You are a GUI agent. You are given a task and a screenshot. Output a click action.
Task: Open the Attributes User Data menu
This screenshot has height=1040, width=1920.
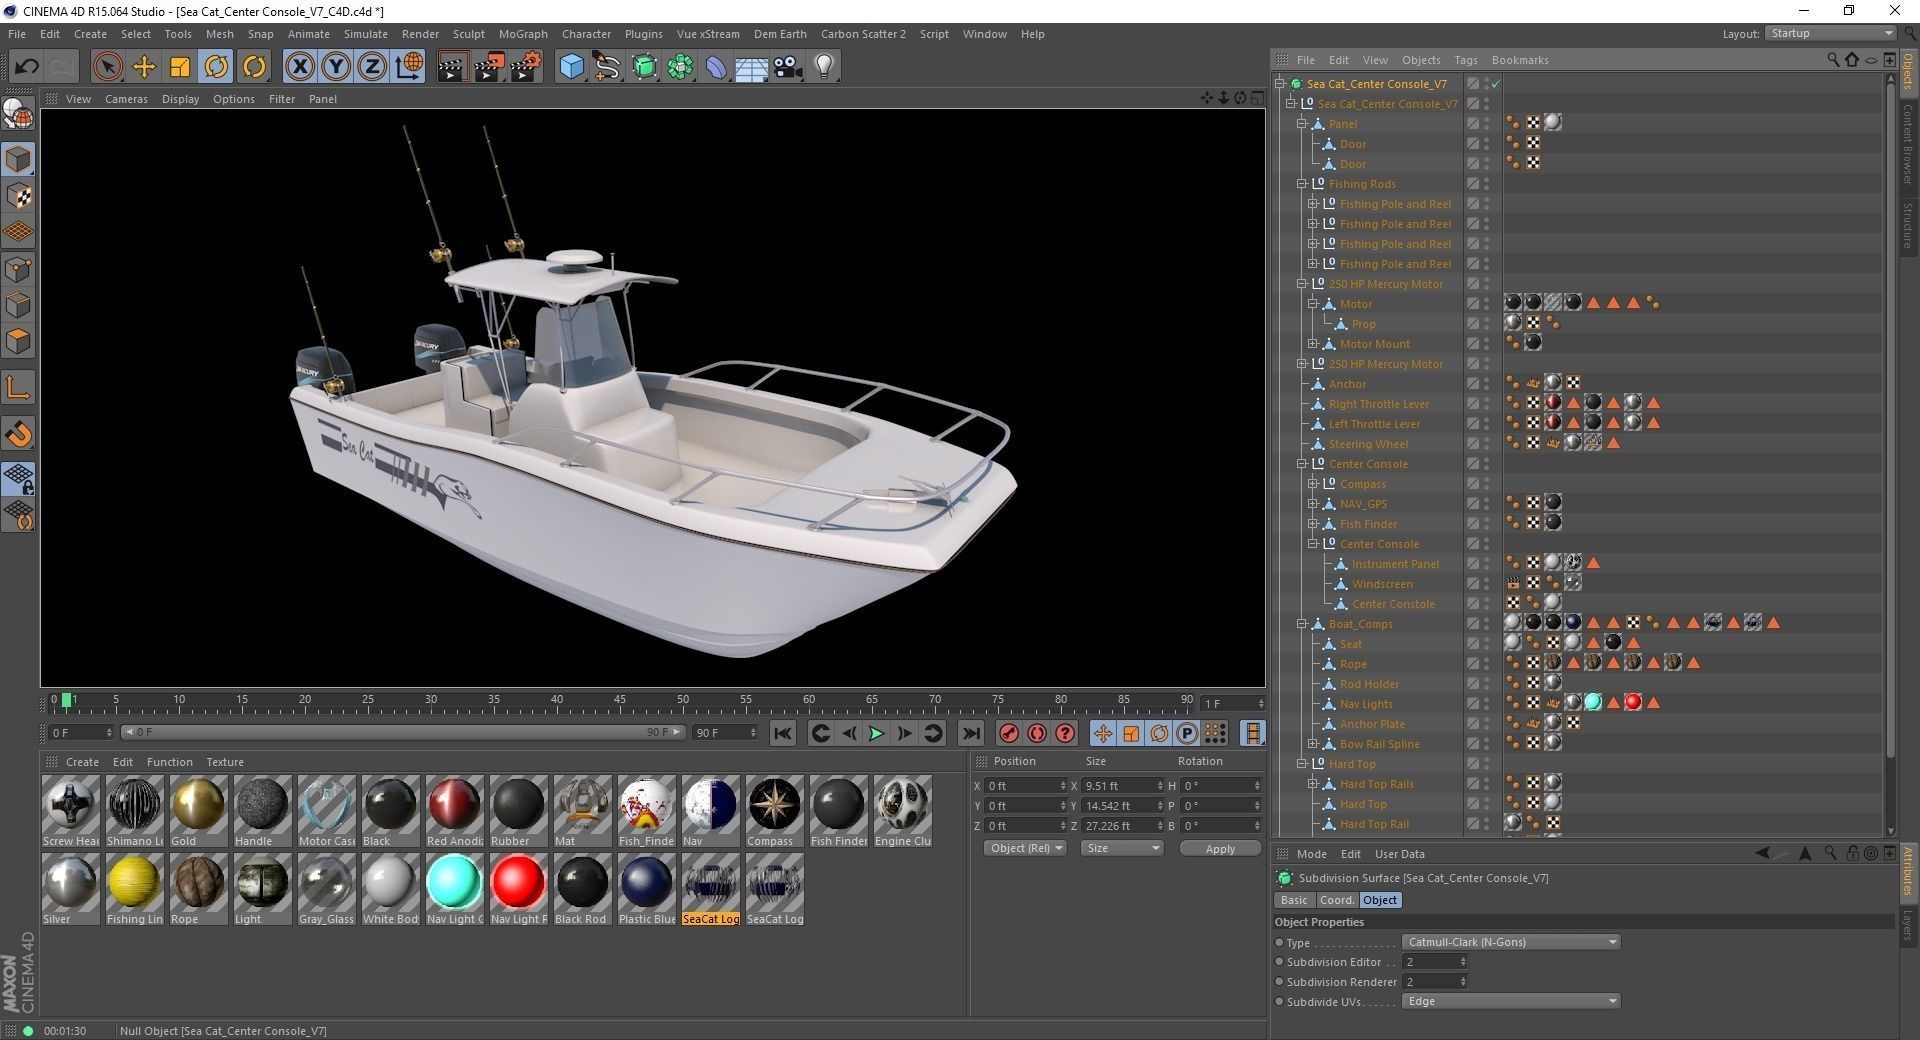point(1399,854)
